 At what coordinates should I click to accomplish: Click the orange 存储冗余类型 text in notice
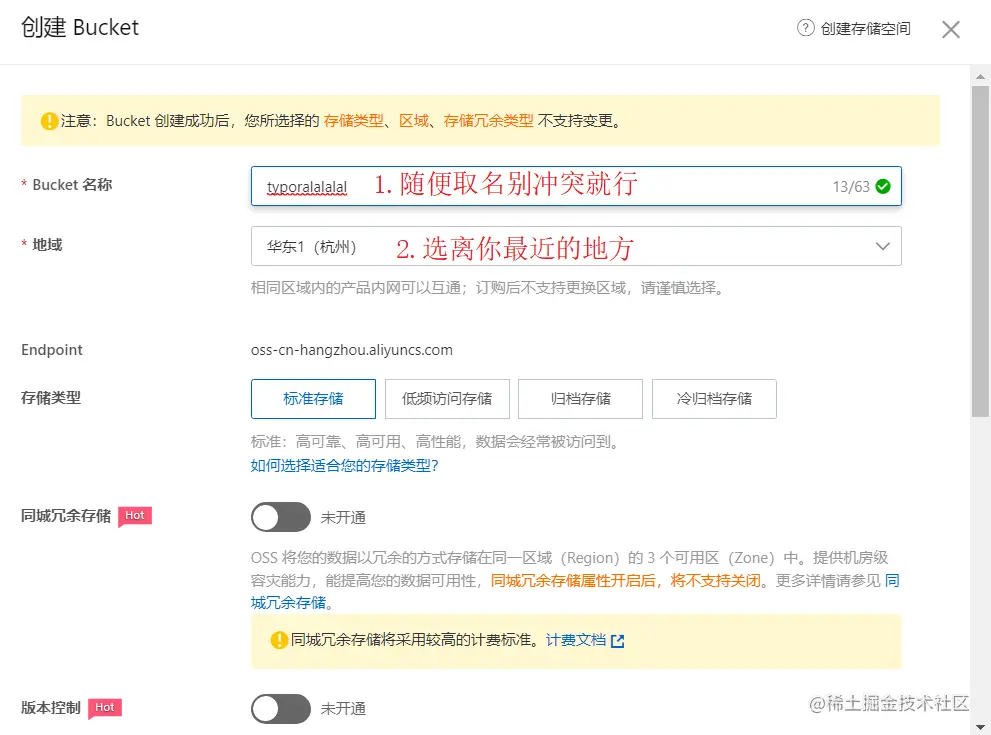coord(489,121)
